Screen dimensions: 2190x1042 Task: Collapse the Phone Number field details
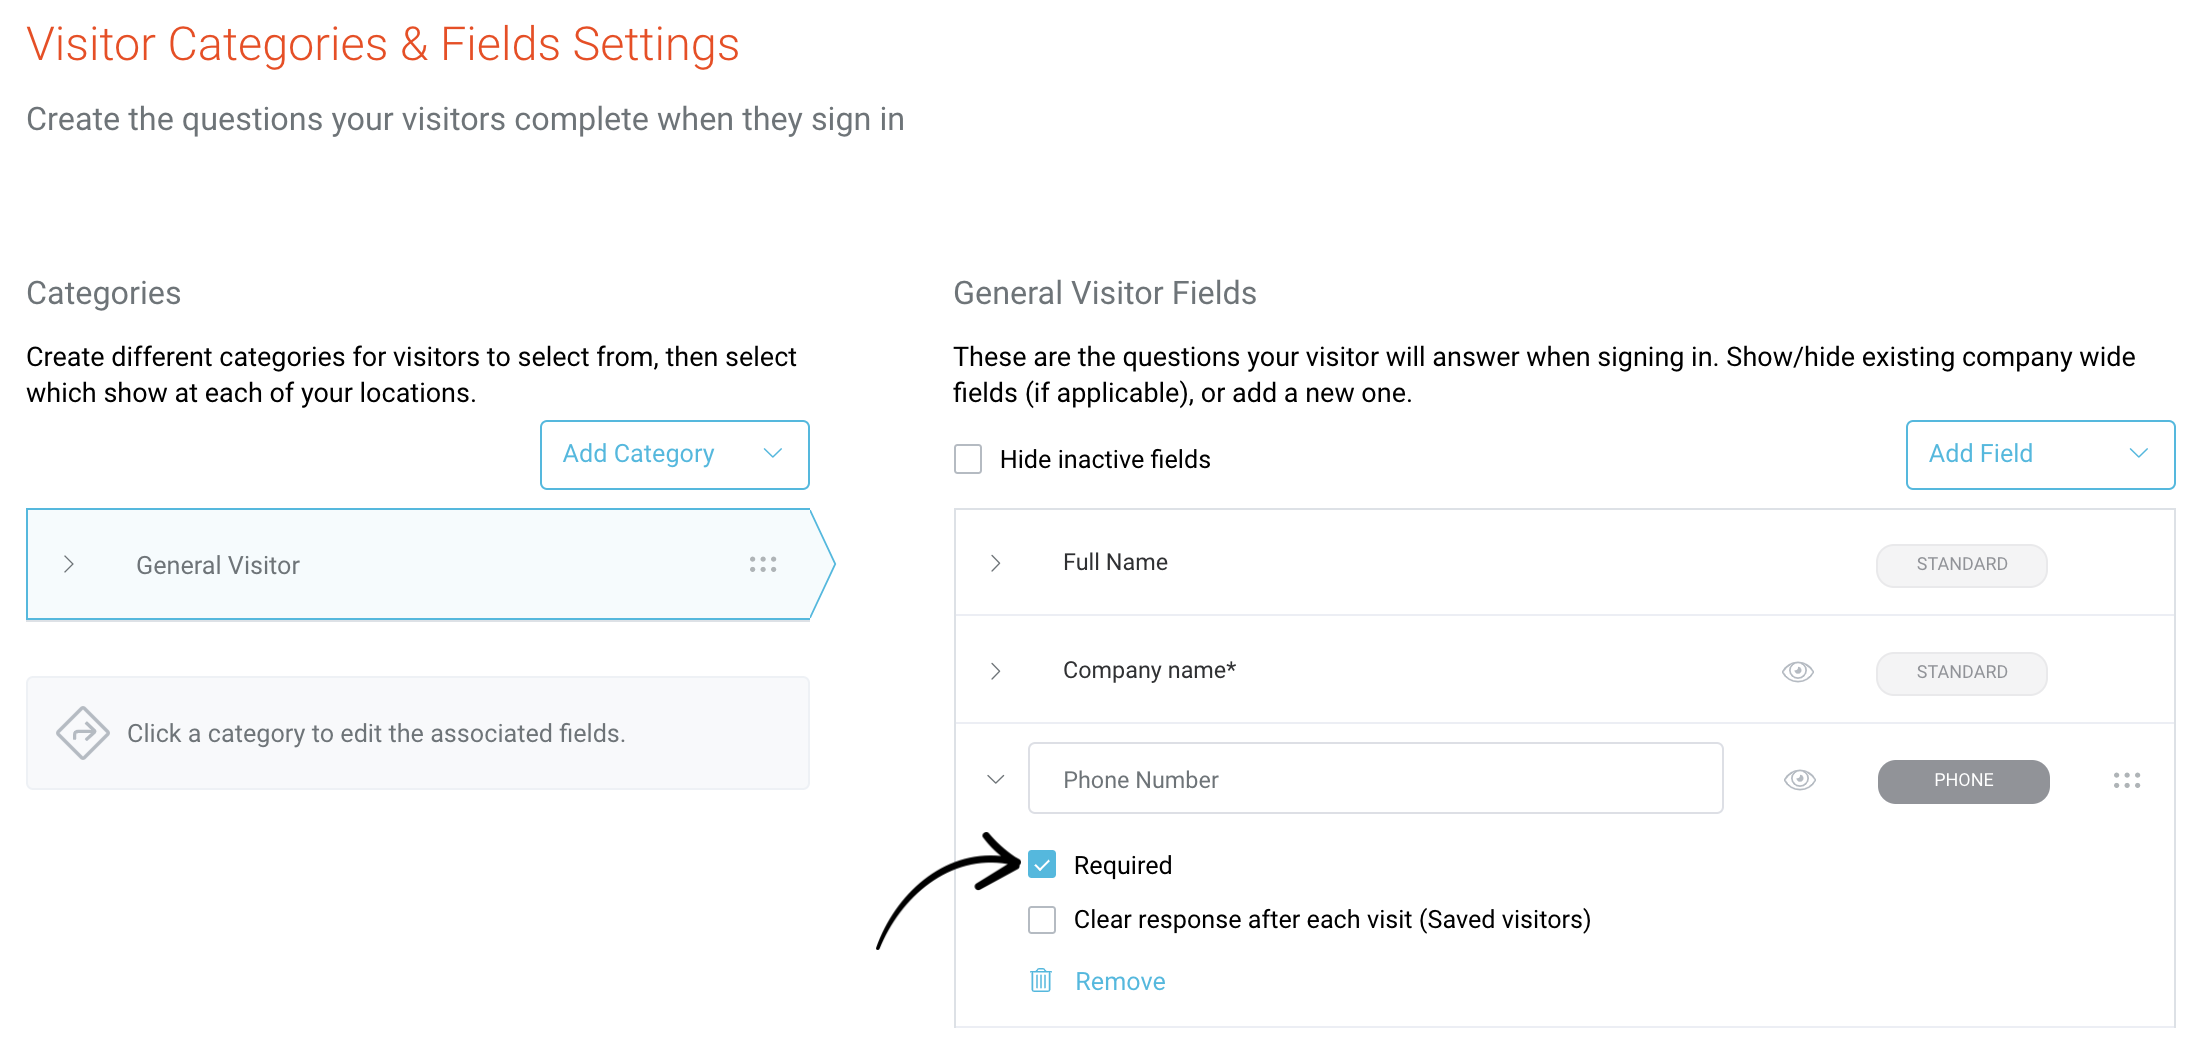[x=995, y=779]
